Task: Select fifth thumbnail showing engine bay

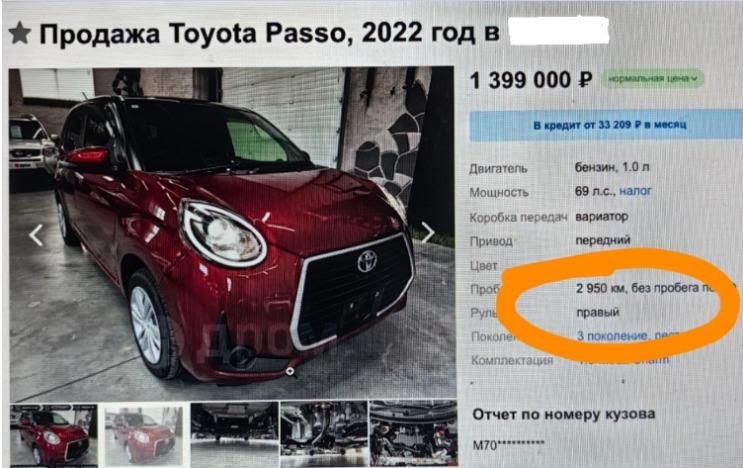Action: click(x=413, y=434)
